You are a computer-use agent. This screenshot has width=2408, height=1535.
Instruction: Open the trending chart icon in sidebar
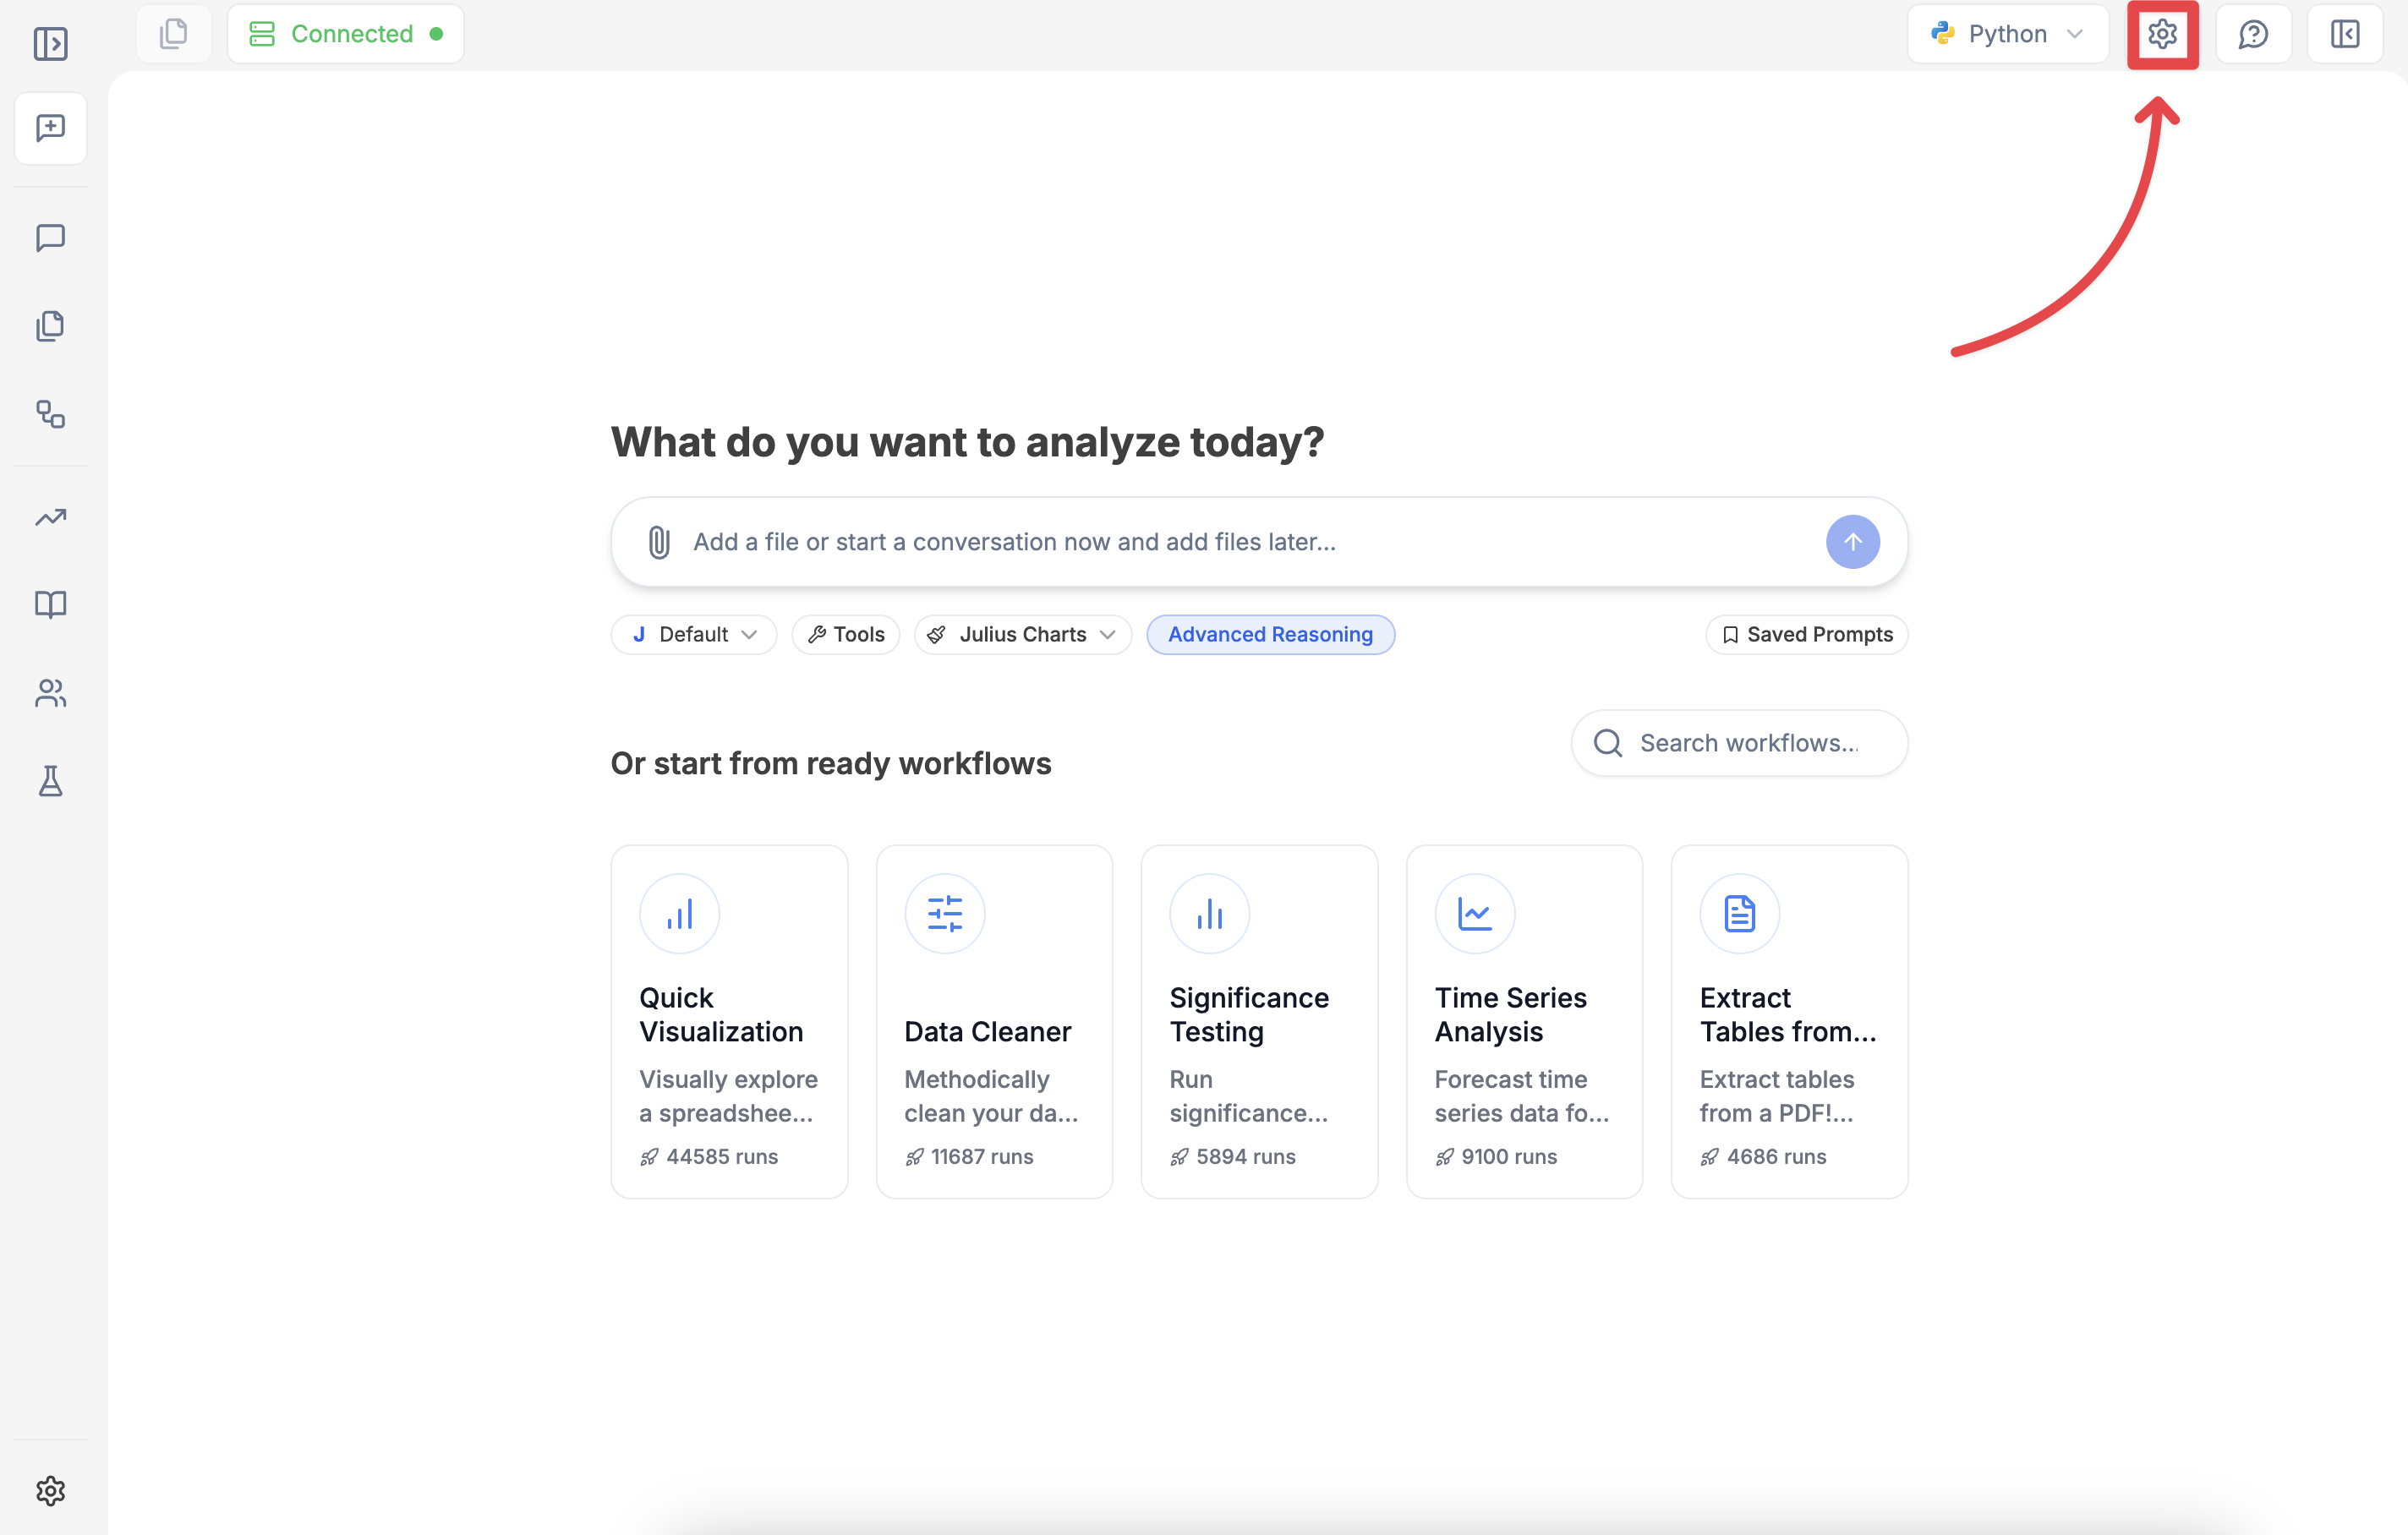pos(50,517)
